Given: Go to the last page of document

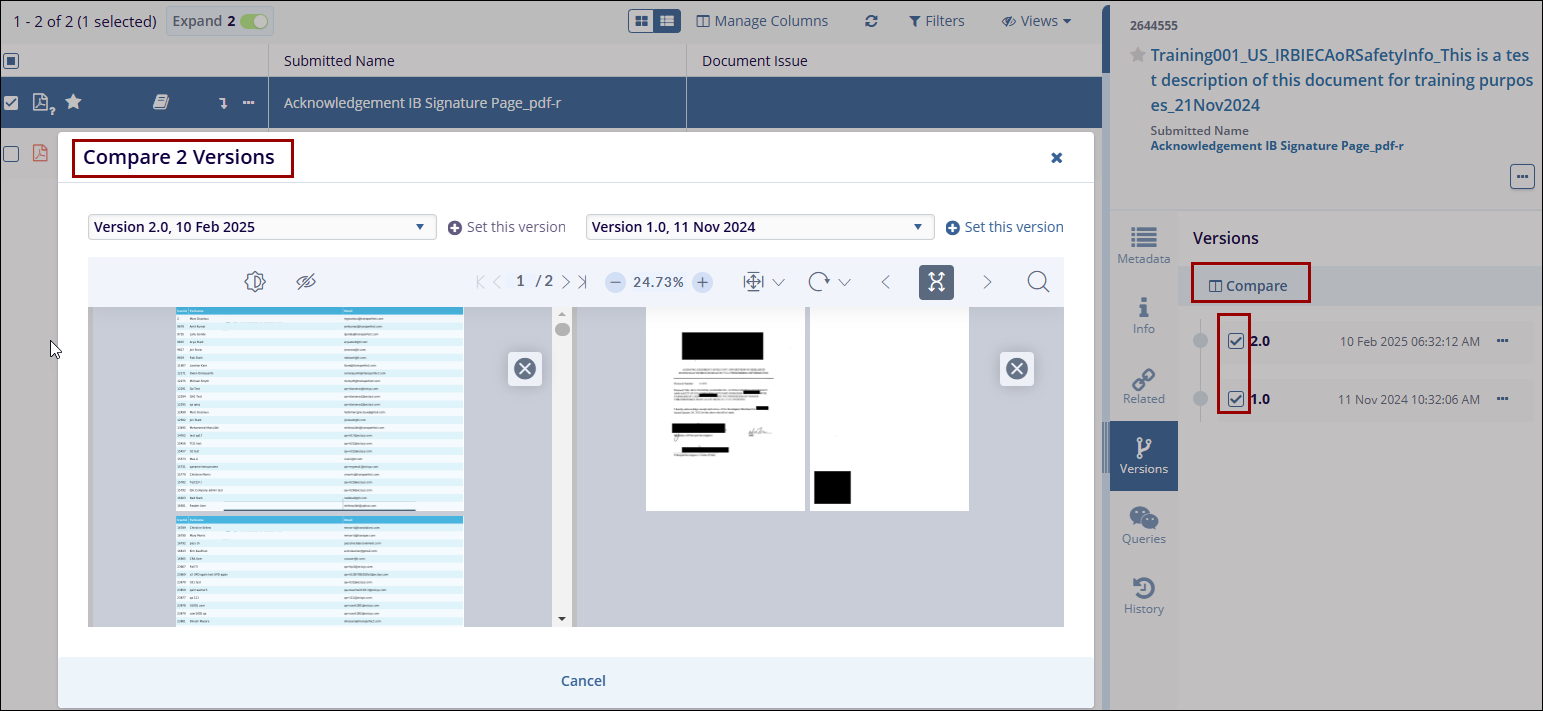Looking at the screenshot, I should click(x=583, y=282).
